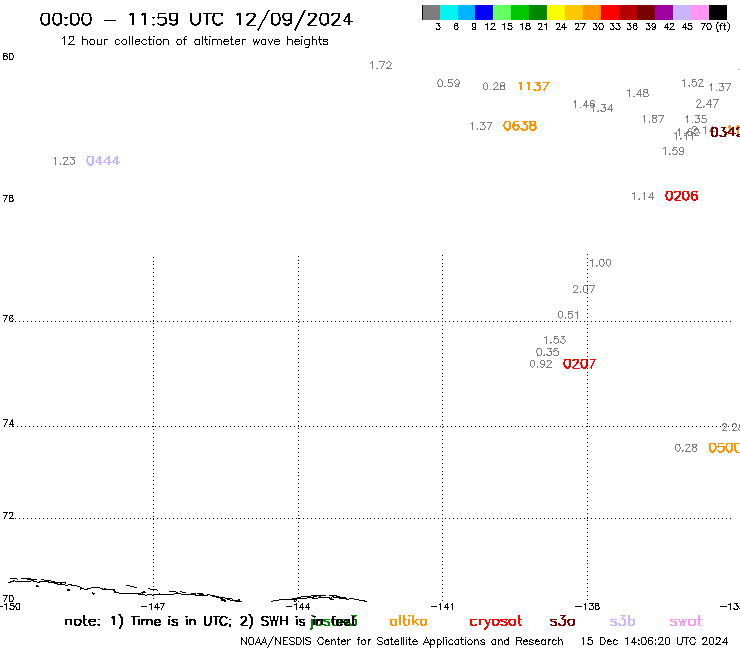Select the purple 42 ft legend swatch

click(664, 12)
